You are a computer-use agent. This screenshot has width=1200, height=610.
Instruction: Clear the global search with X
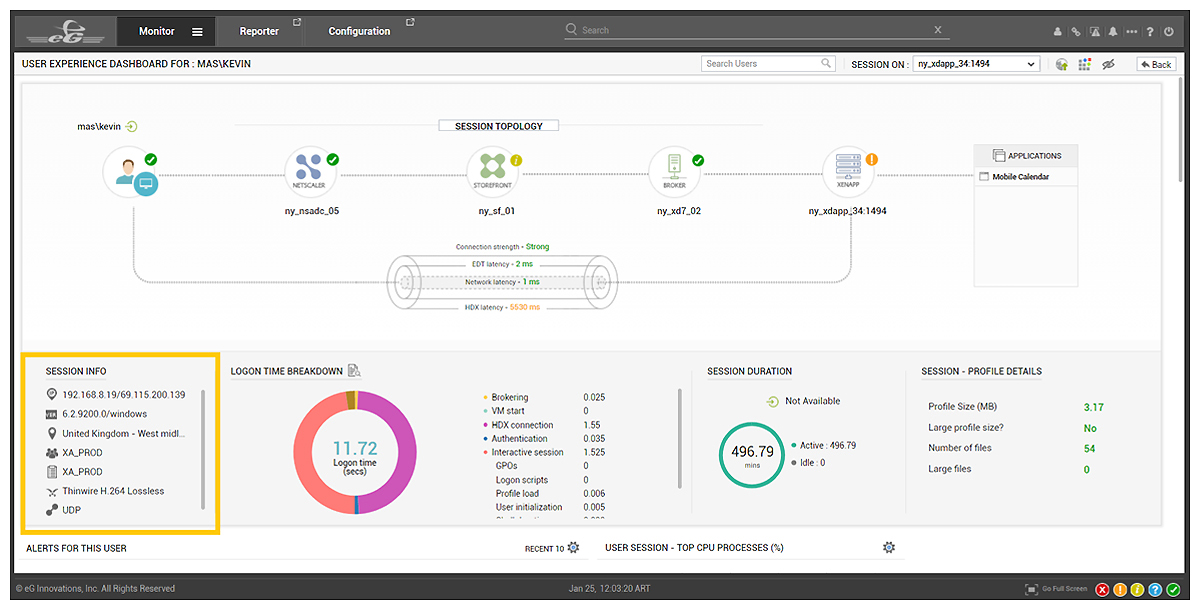coord(938,30)
